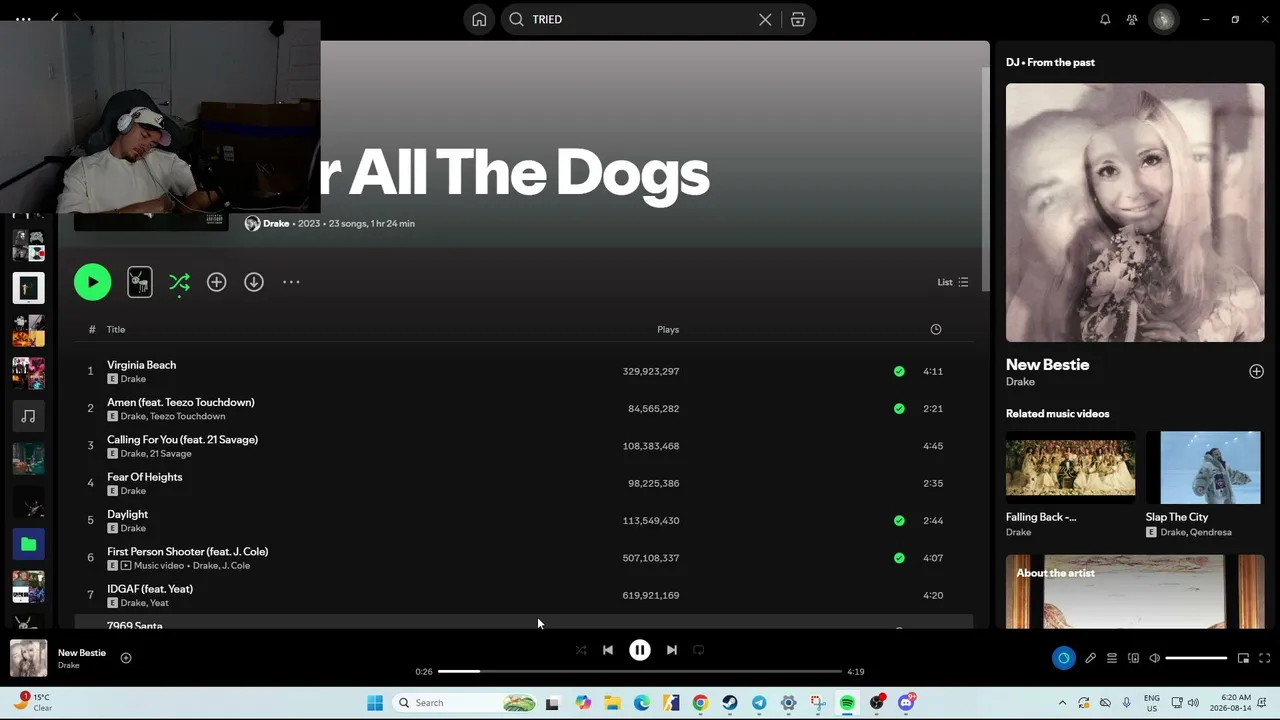Select IDGAF (feat. Yeat) track
The image size is (1280, 720).
click(x=523, y=595)
